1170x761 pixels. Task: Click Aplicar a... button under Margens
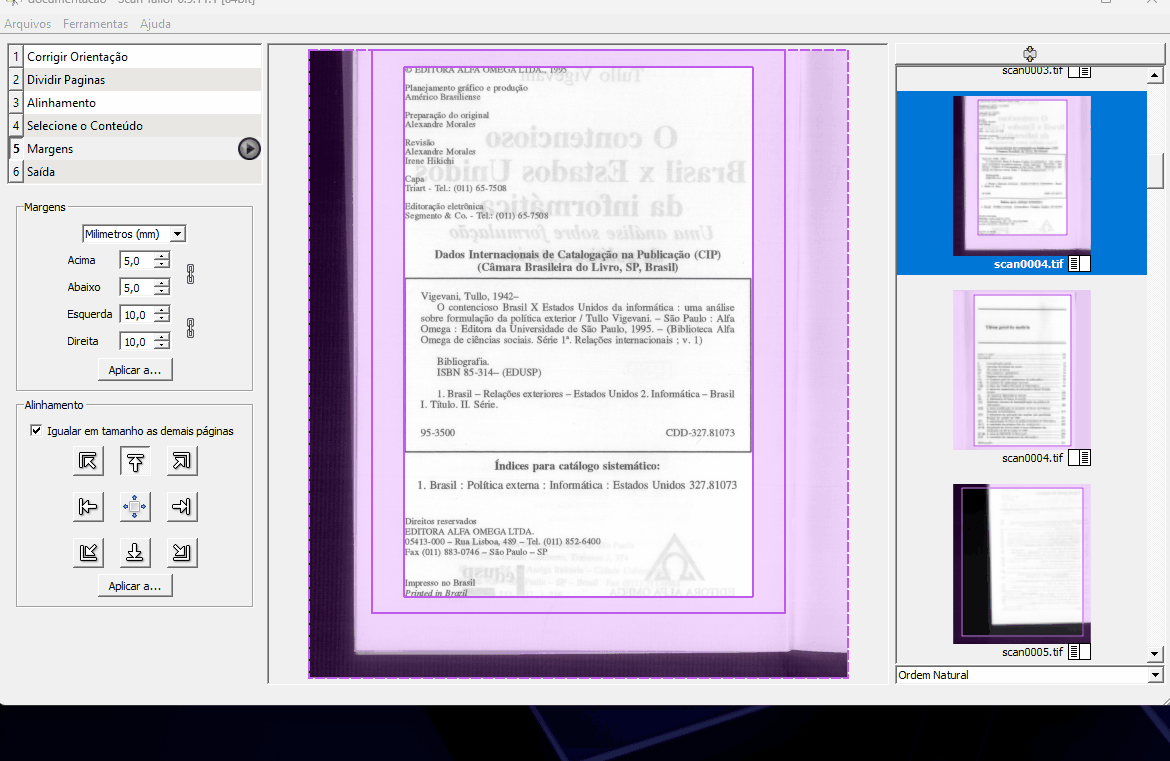tap(135, 370)
